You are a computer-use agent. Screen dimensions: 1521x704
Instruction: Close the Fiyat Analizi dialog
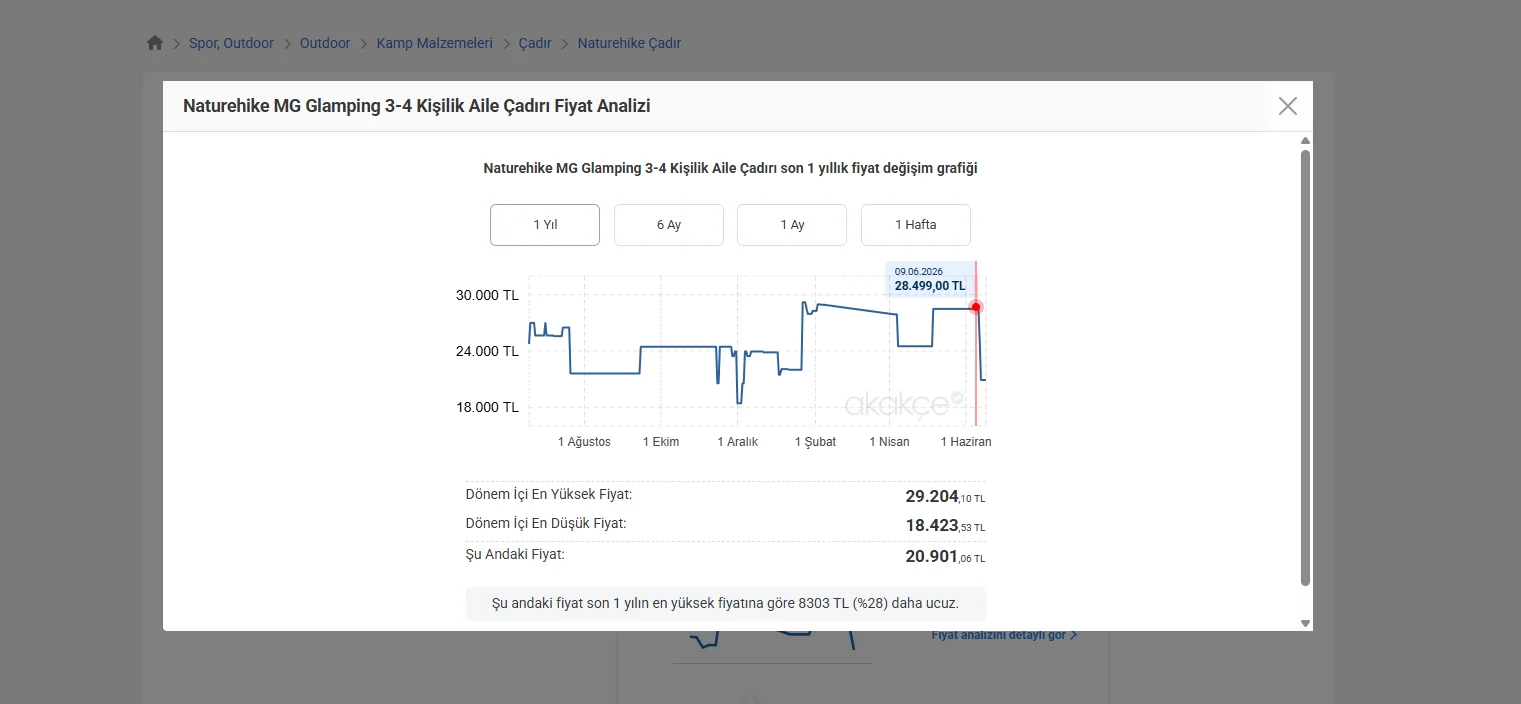(1288, 106)
